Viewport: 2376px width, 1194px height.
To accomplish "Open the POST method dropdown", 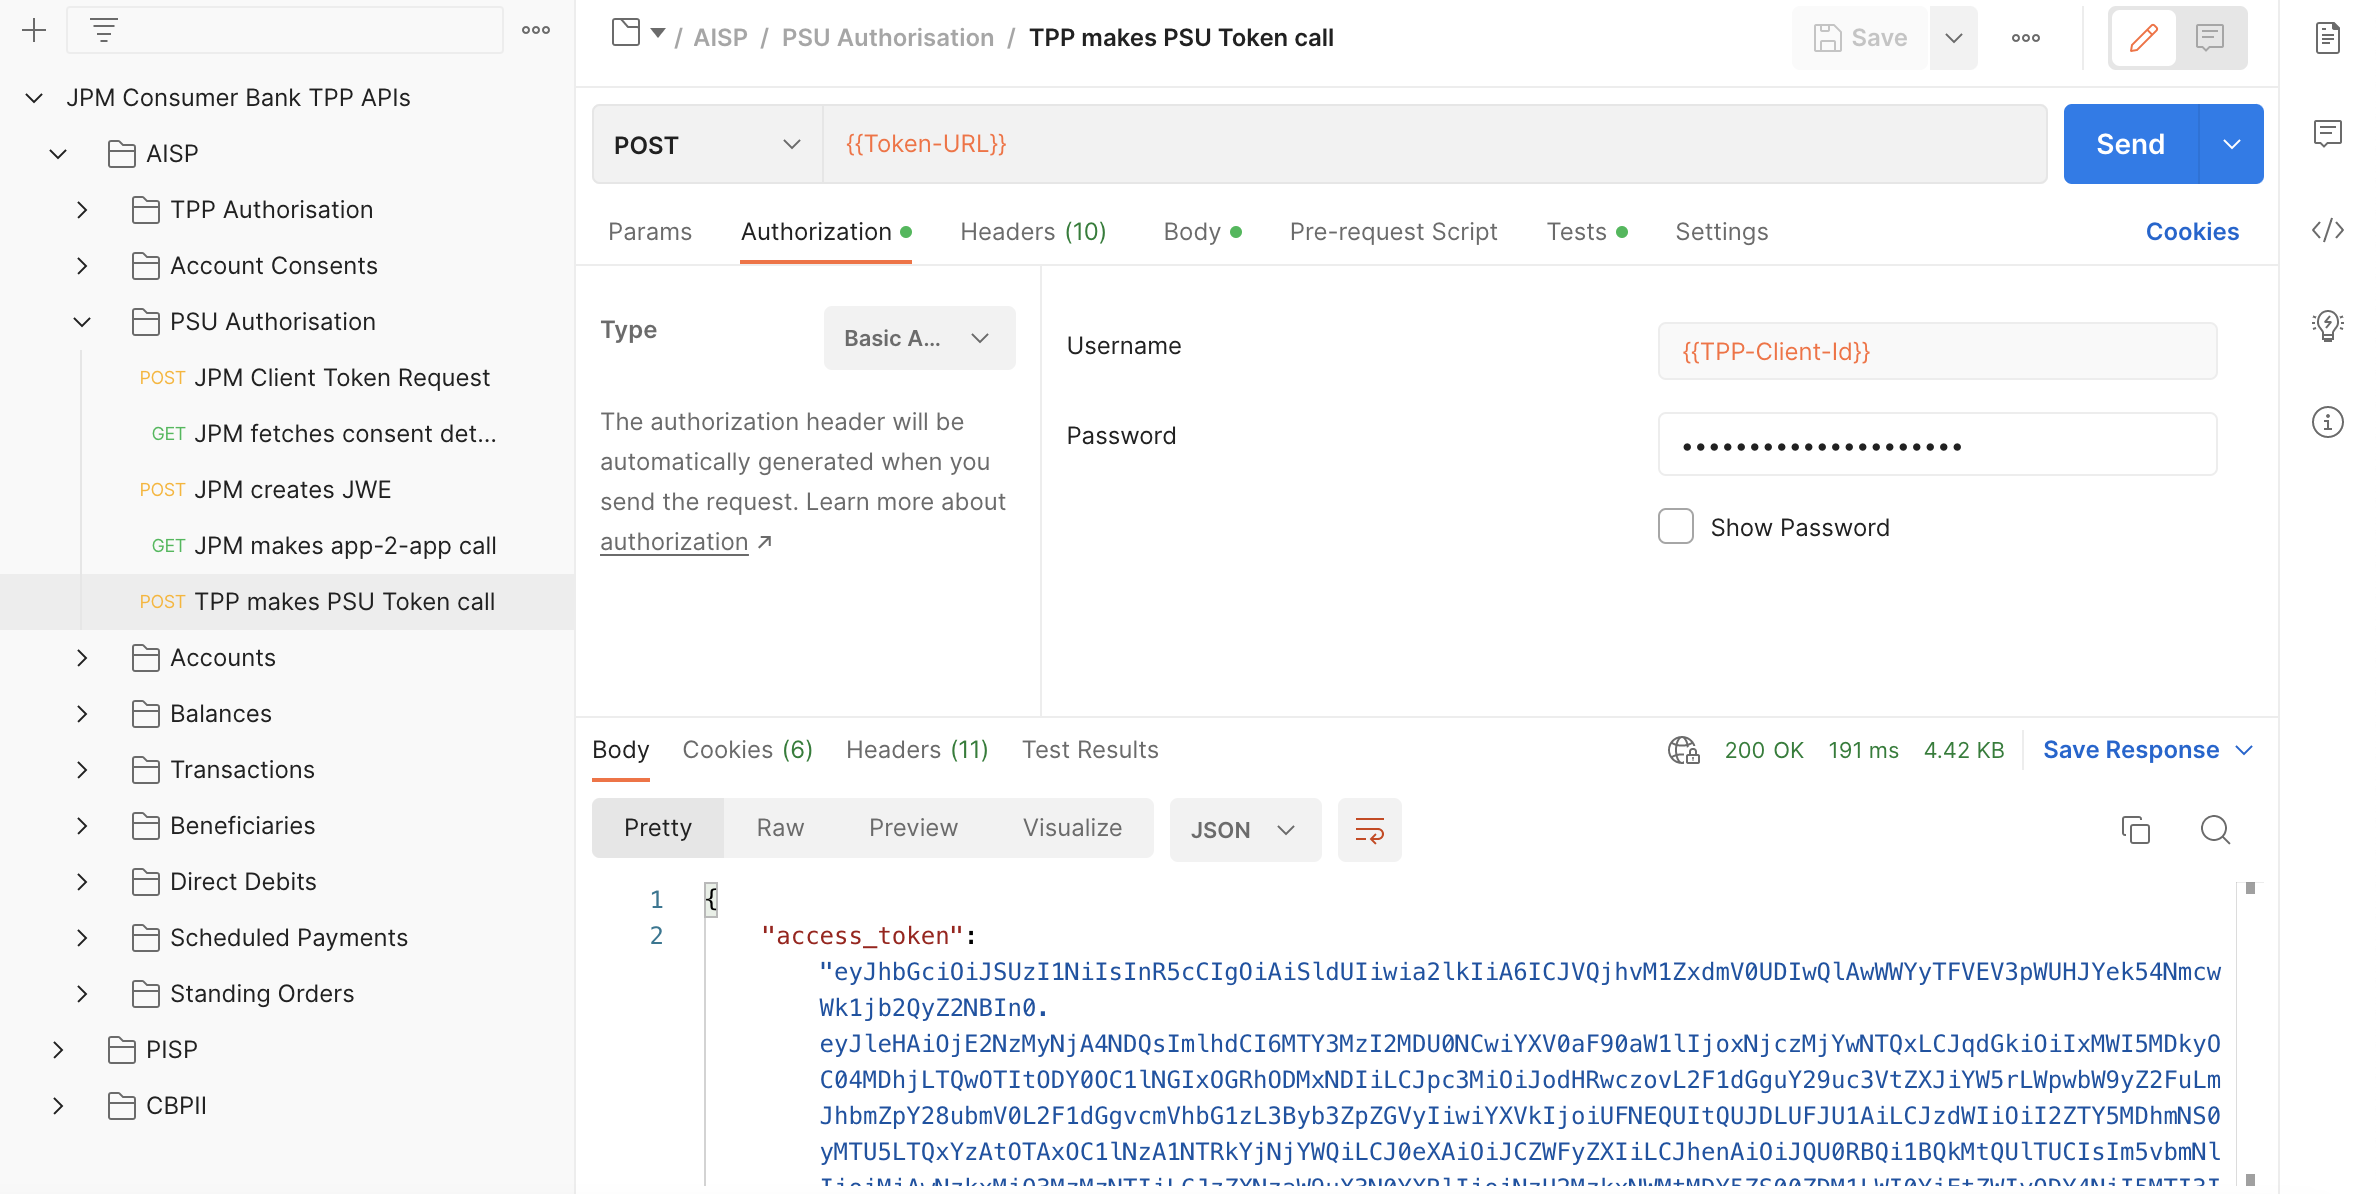I will tap(707, 144).
